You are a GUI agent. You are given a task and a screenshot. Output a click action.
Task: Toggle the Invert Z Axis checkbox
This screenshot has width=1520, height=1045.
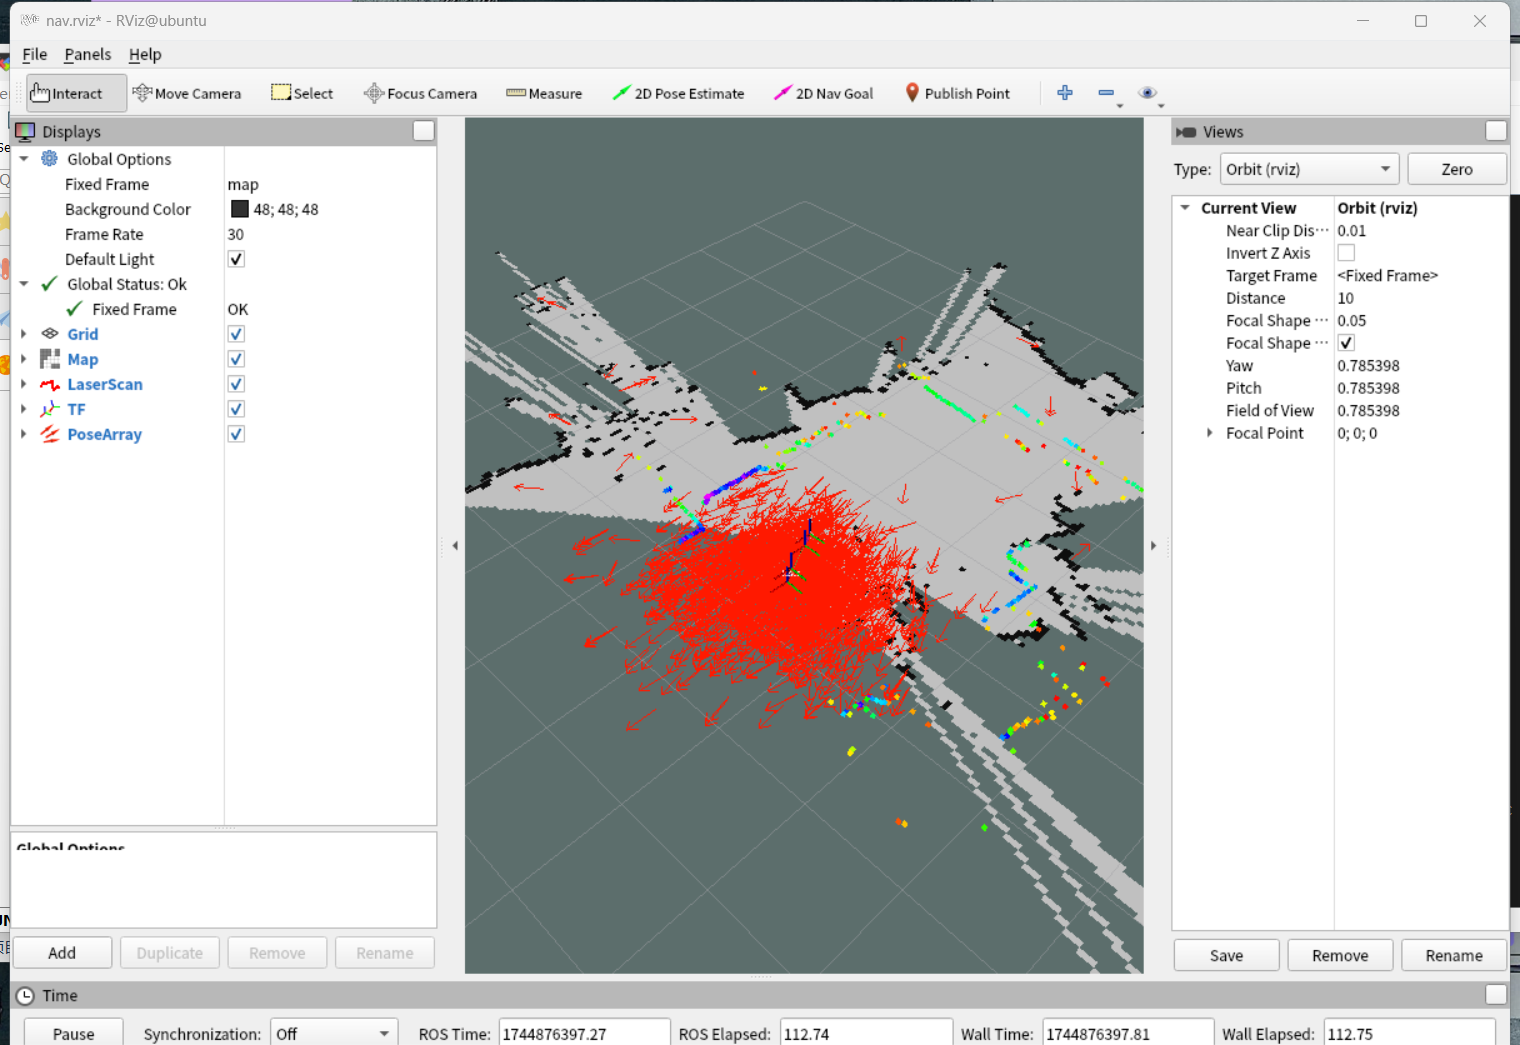[1346, 253]
